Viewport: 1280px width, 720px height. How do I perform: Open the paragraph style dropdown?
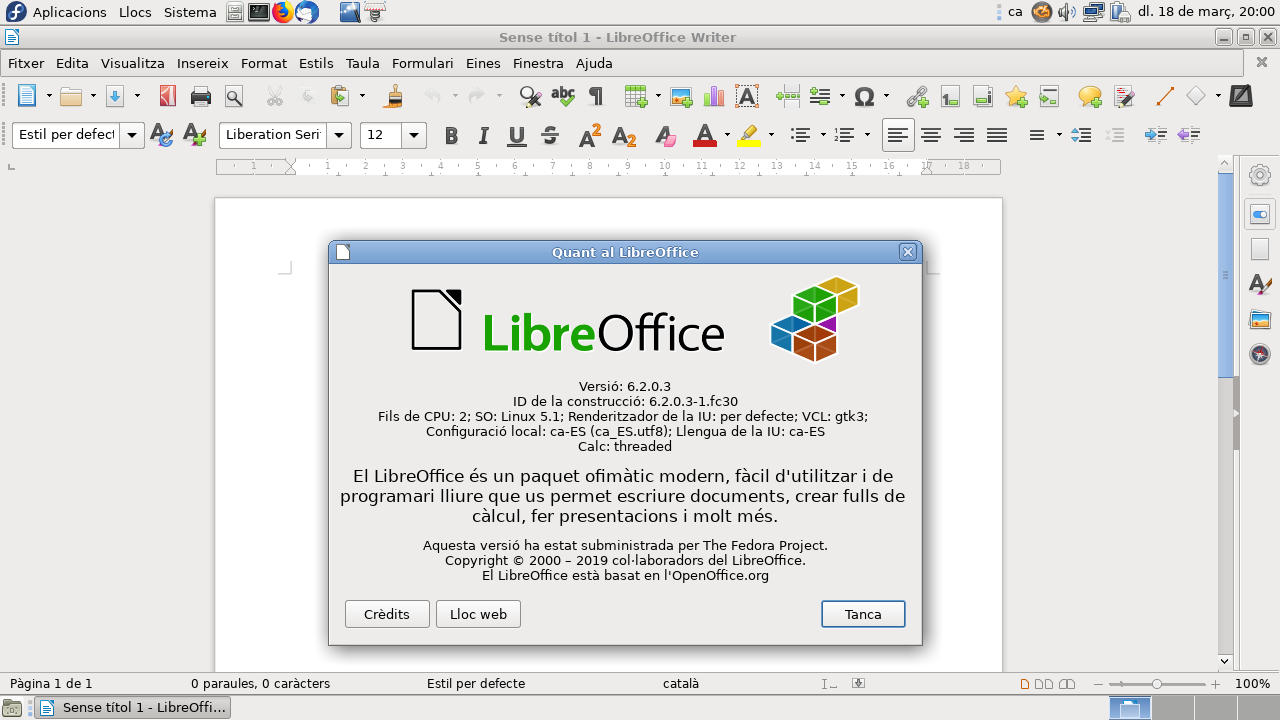pos(132,135)
